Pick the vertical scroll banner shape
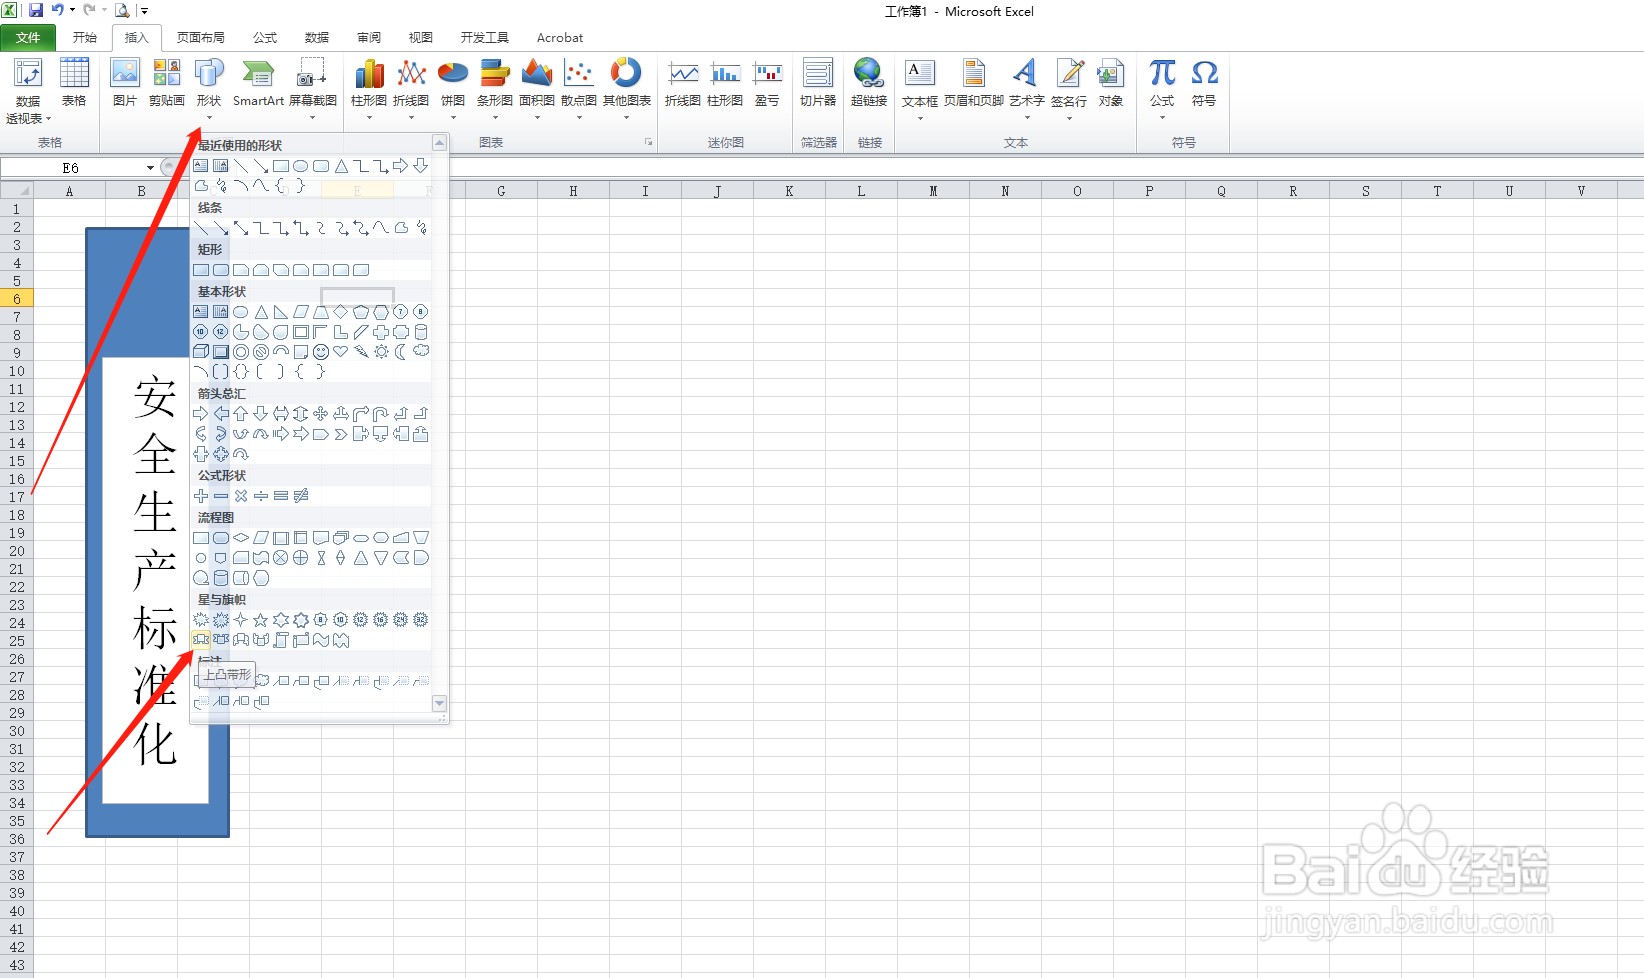Screen dimensions: 1644x978 click(x=281, y=640)
